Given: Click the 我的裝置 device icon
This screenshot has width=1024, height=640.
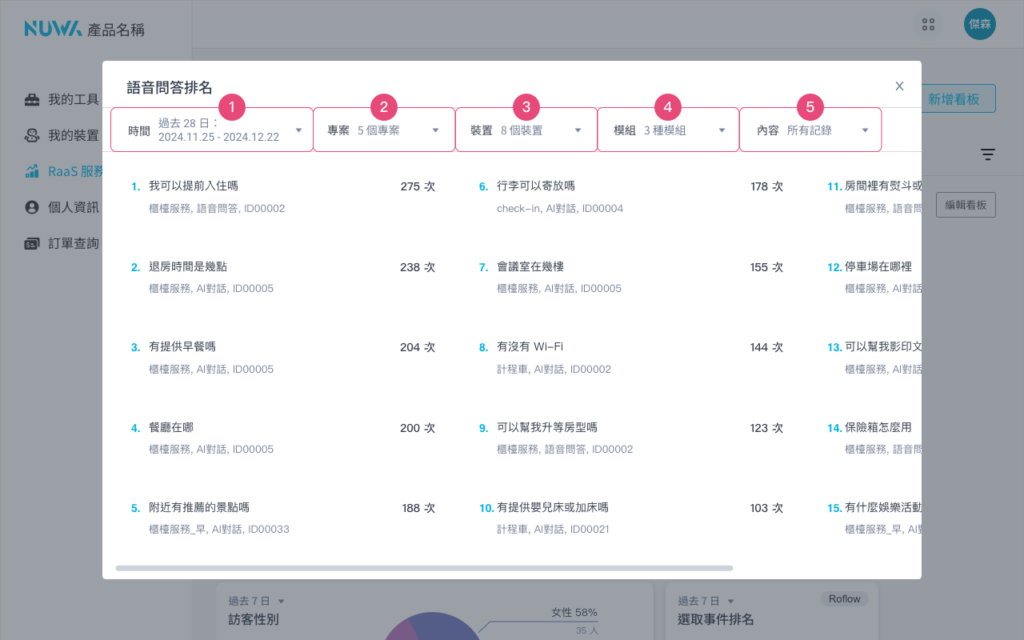Looking at the screenshot, I should [x=32, y=136].
